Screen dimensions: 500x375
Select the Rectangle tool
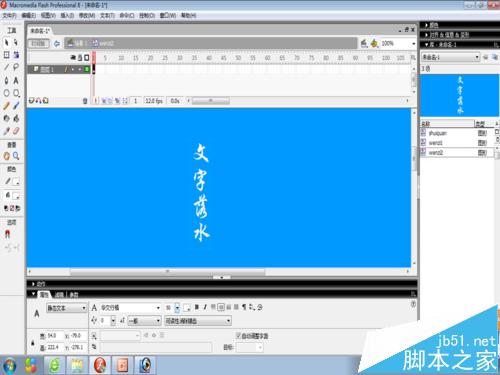pyautogui.click(x=16, y=93)
